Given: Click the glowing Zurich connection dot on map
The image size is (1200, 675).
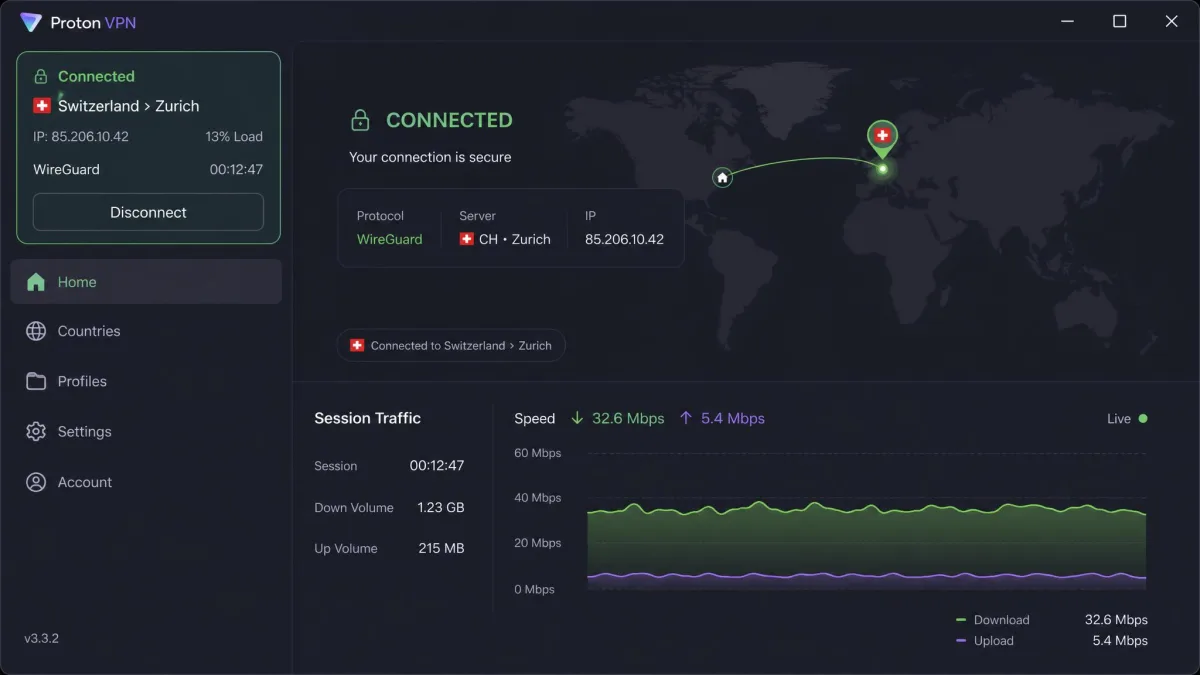Looking at the screenshot, I should (882, 169).
